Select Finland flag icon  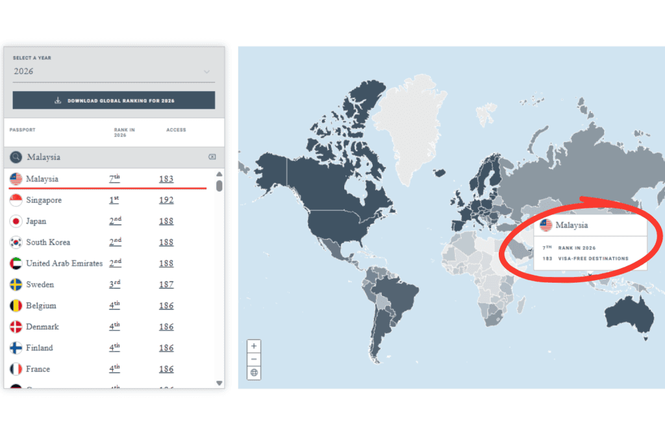[16, 348]
